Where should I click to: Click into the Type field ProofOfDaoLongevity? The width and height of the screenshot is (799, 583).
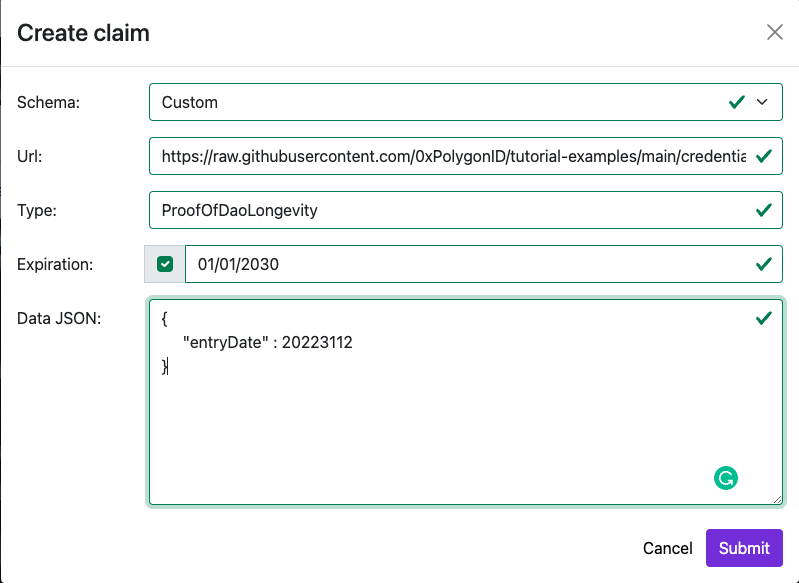tap(465, 210)
